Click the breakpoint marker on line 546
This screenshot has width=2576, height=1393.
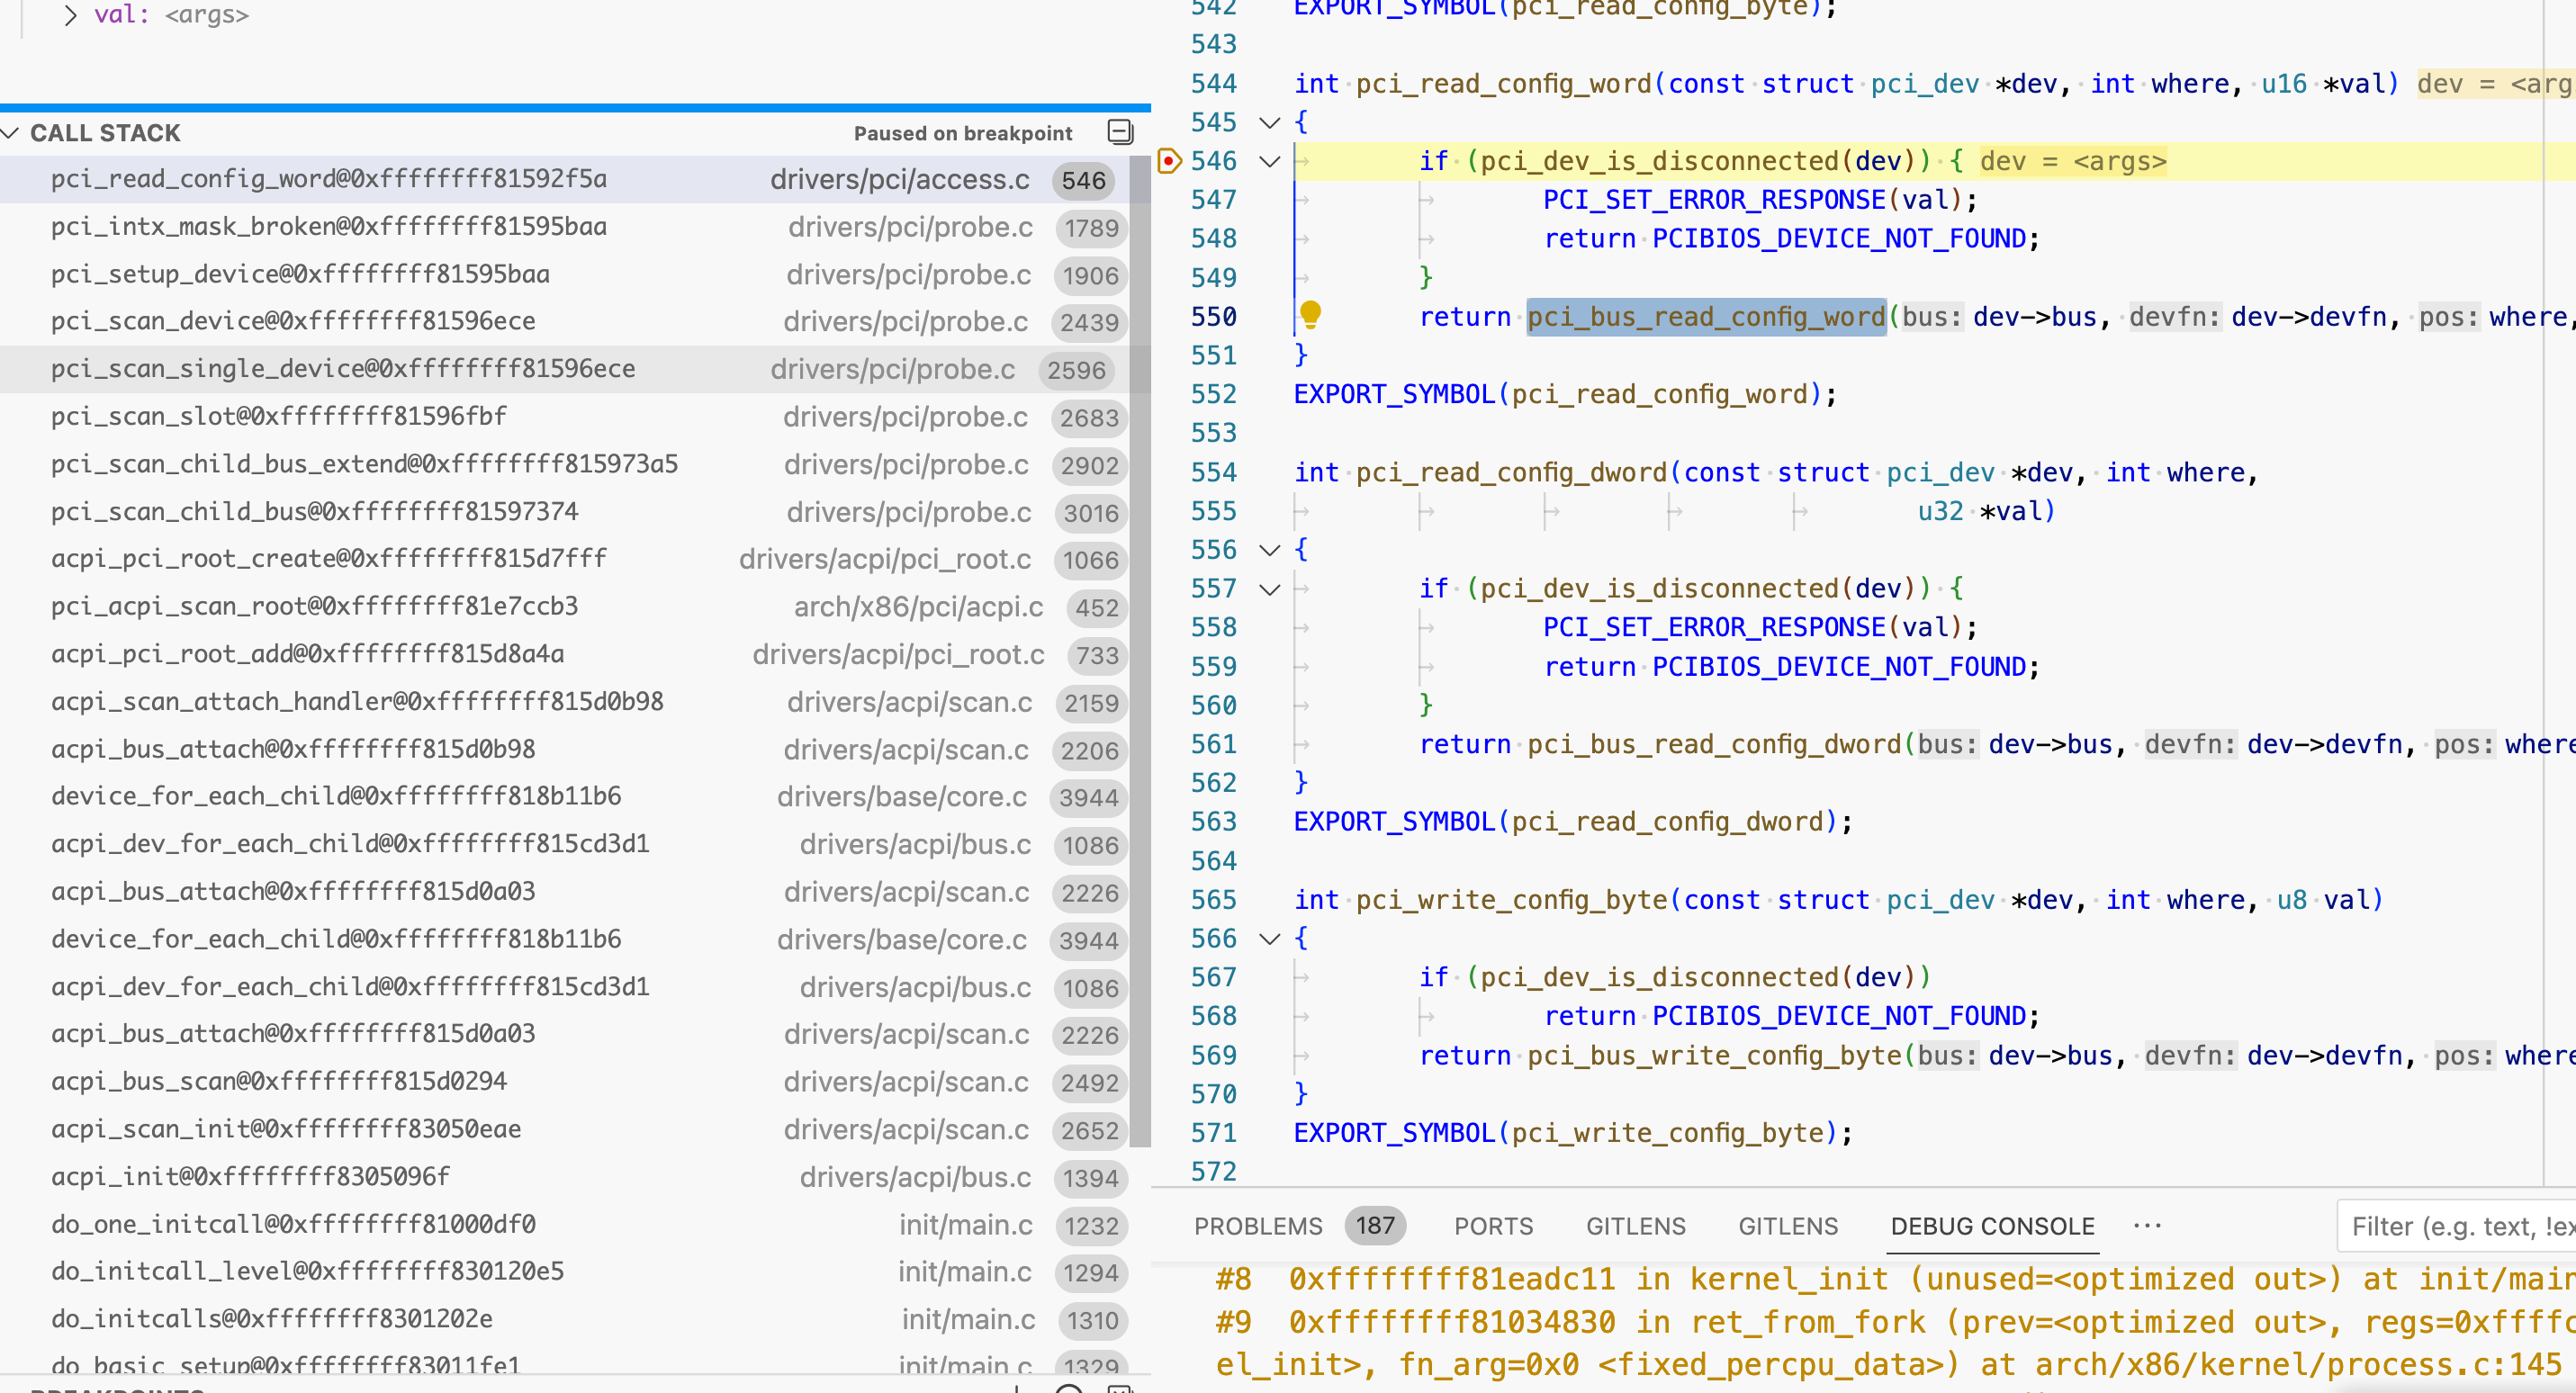[x=1168, y=161]
